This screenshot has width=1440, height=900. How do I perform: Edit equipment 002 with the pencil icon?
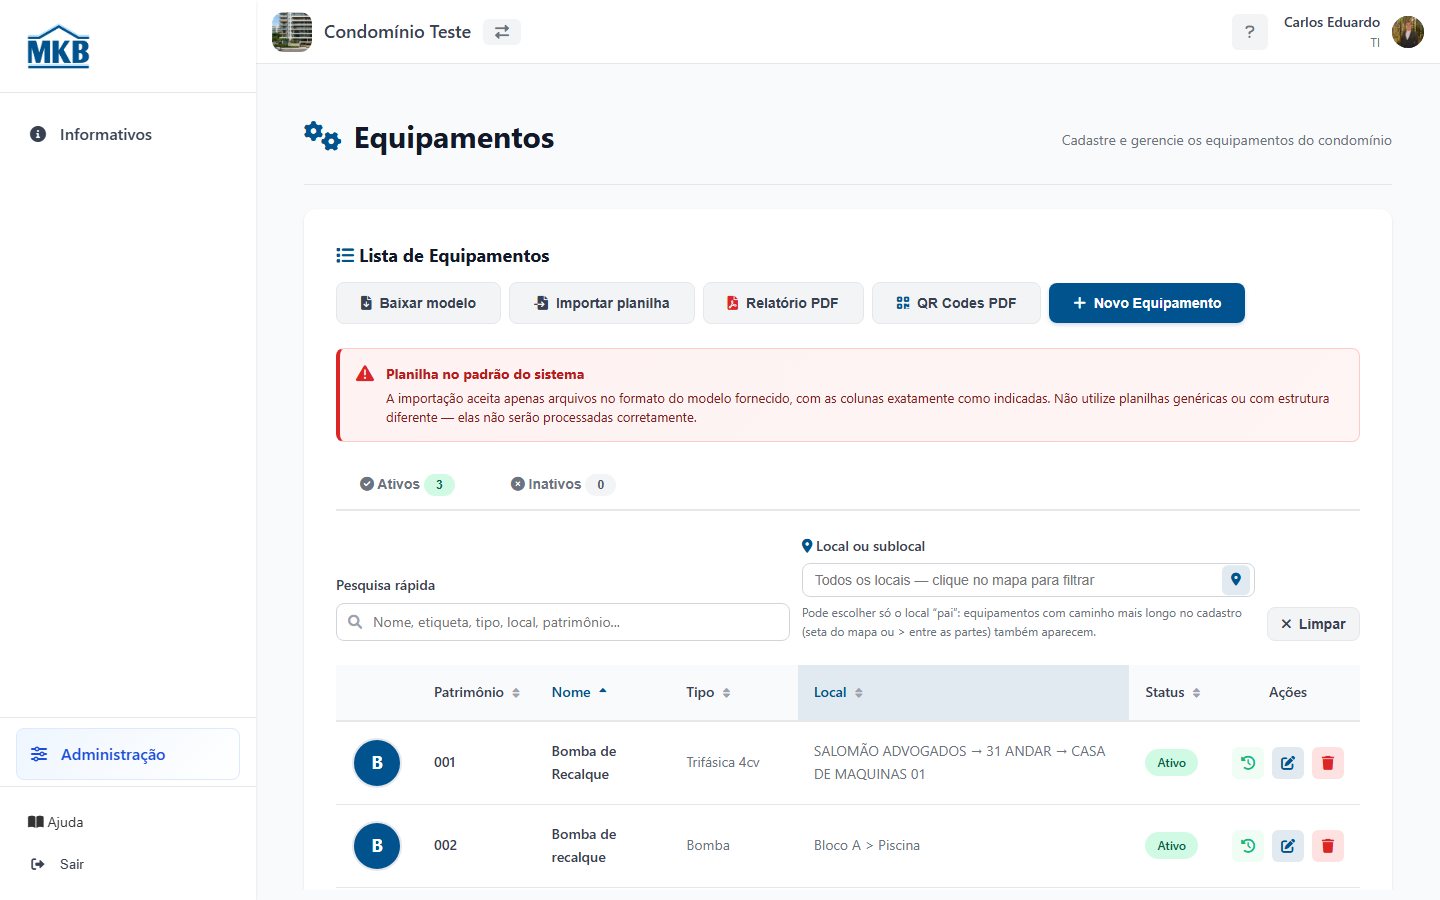[x=1288, y=846]
